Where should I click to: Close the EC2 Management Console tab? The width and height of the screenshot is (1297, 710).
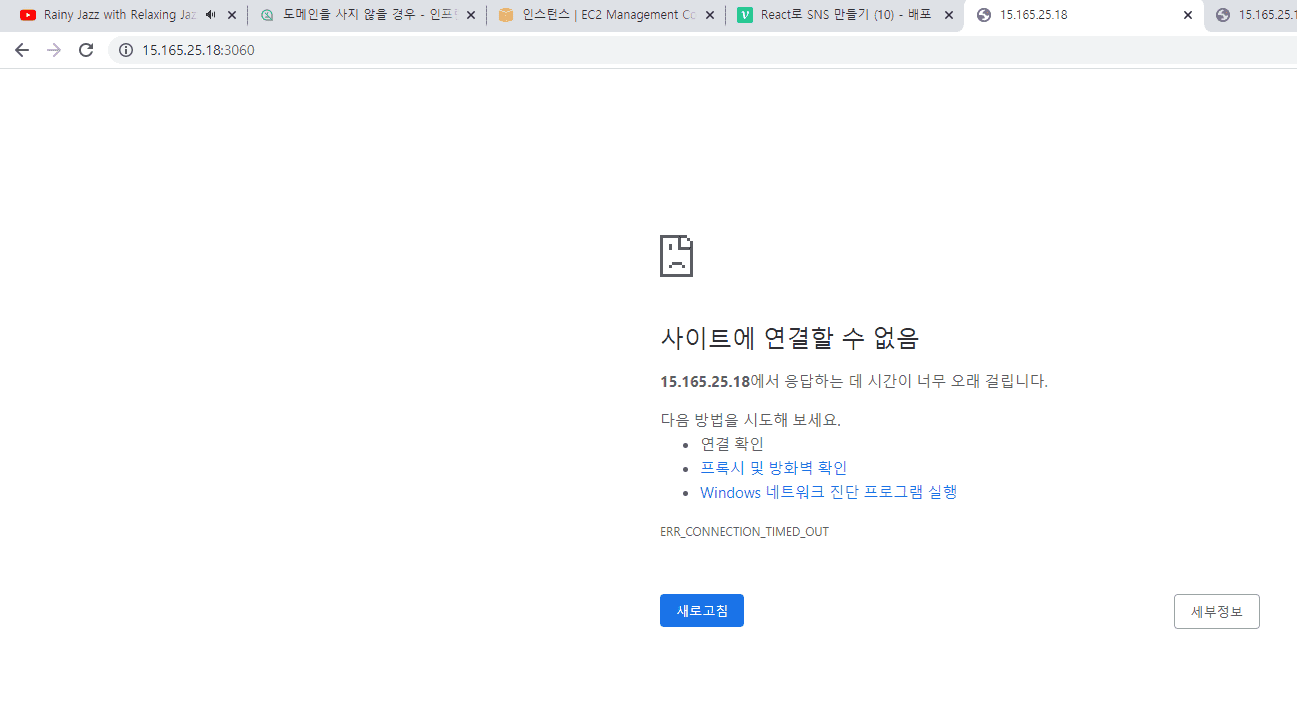[710, 15]
